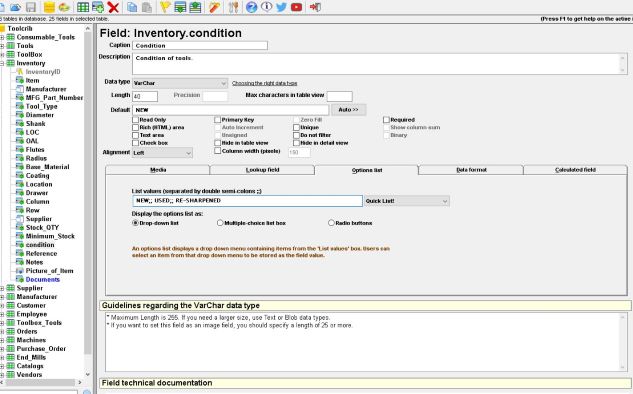
Task: Open the Quick List dropdown
Action: [x=407, y=201]
